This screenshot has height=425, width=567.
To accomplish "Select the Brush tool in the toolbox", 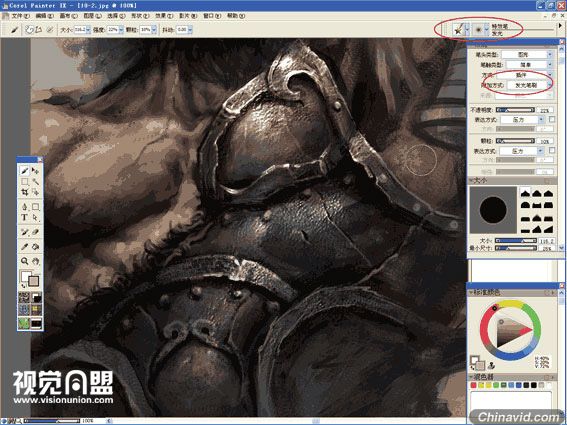I will pos(24,170).
